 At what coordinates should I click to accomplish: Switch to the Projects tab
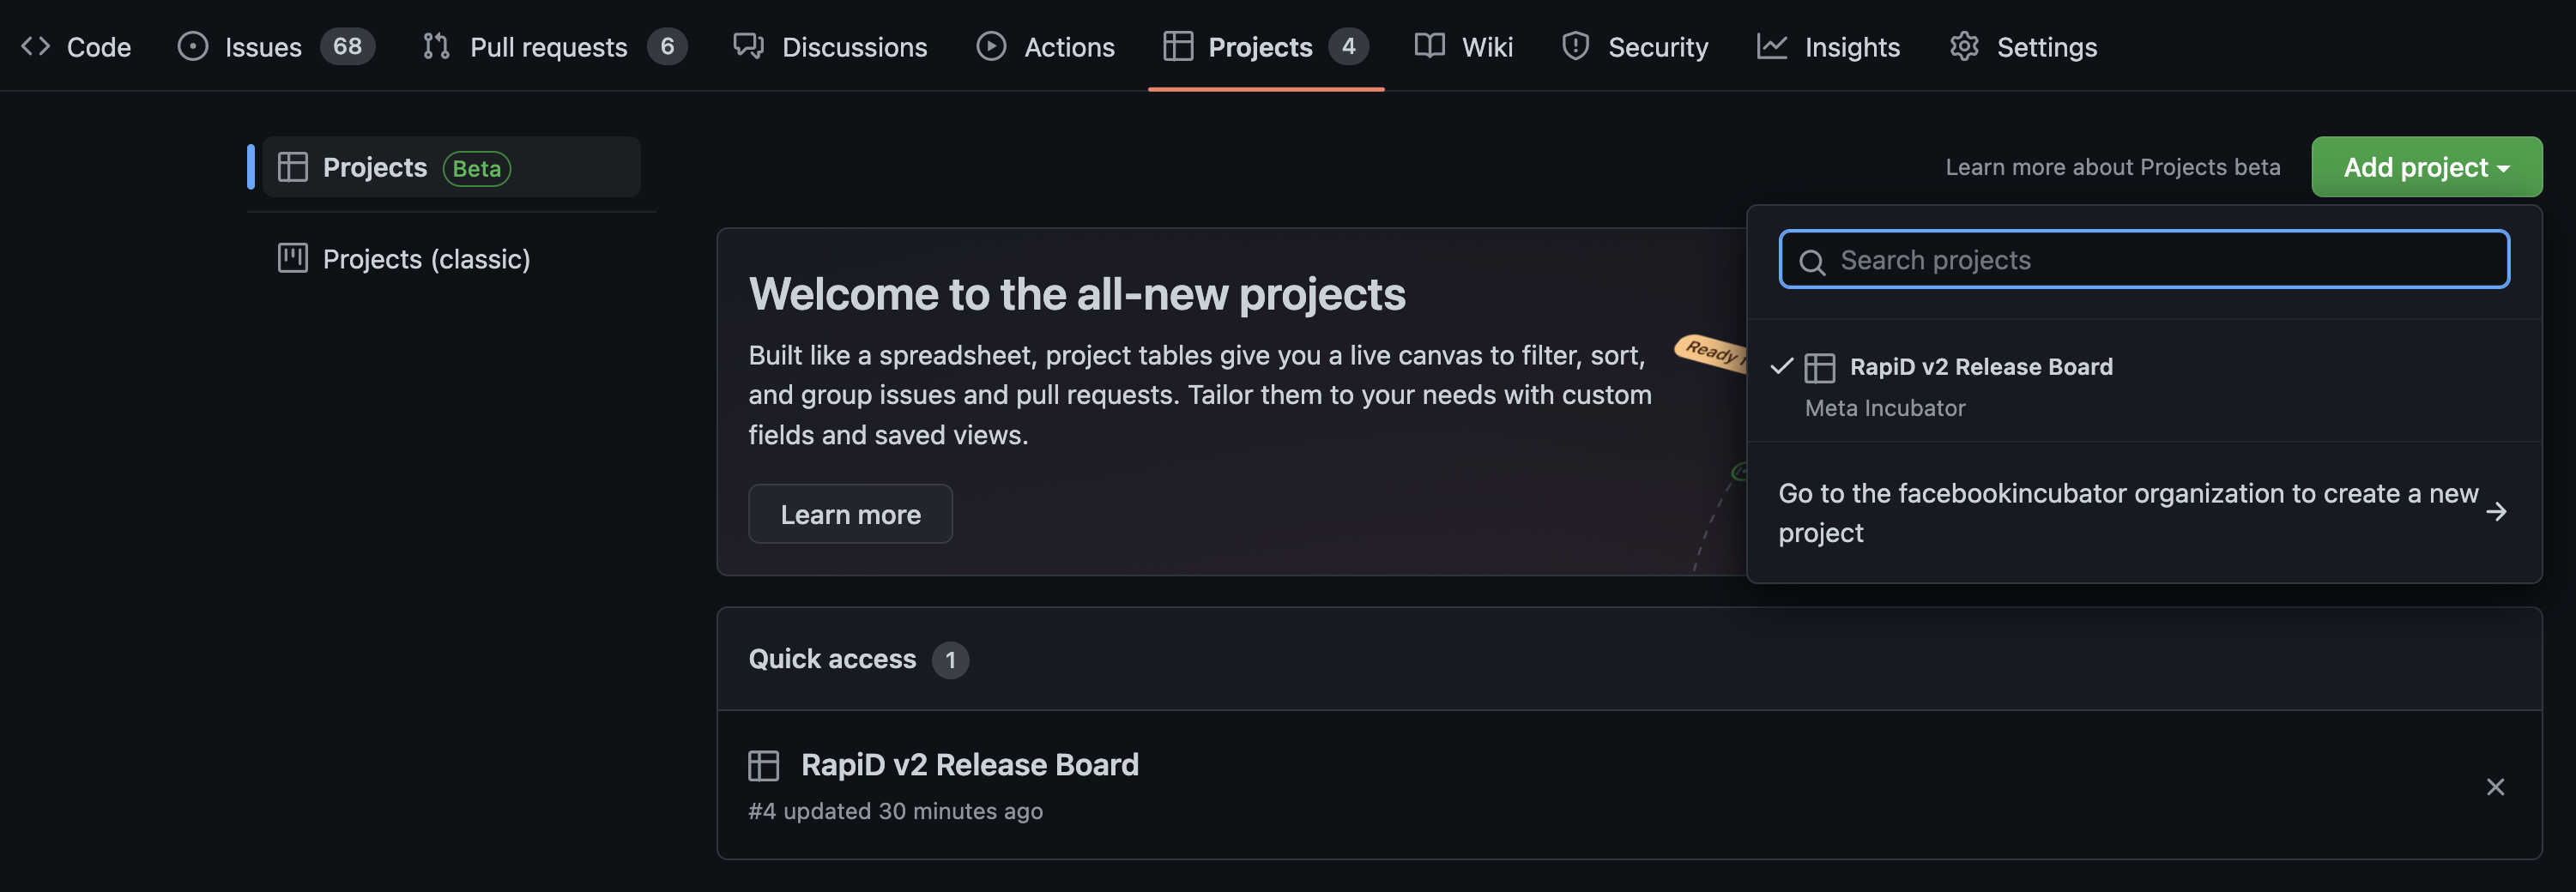click(x=1260, y=46)
